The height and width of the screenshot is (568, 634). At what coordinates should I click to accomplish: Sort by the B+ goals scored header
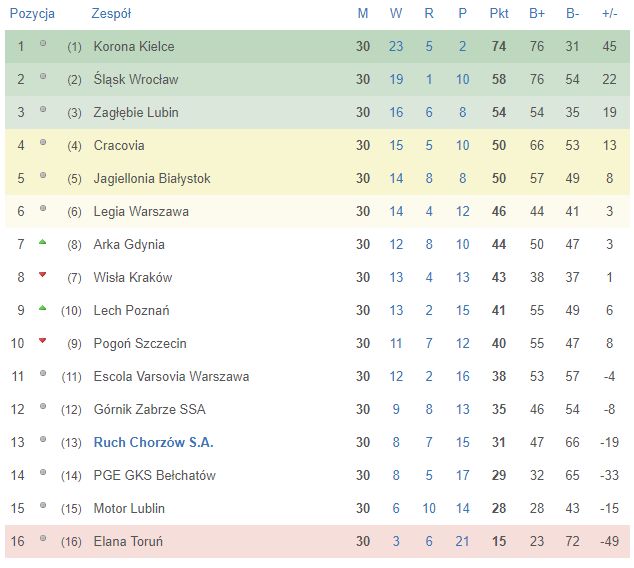click(x=537, y=13)
